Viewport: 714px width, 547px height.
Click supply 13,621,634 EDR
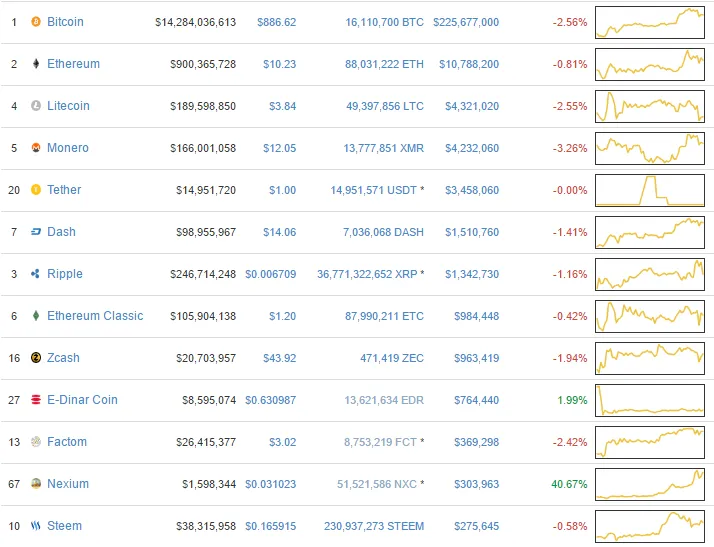click(384, 400)
